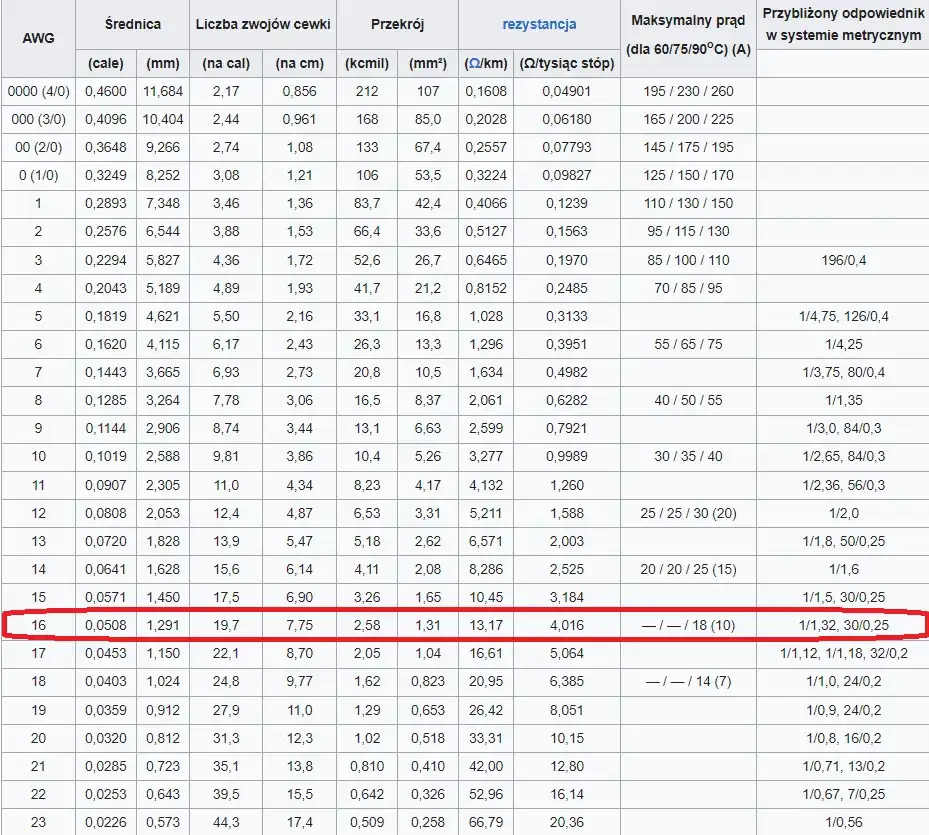This screenshot has width=929, height=835.
Task: Click metric equivalent 1/1,8, 50/0,25
Action: 844,541
